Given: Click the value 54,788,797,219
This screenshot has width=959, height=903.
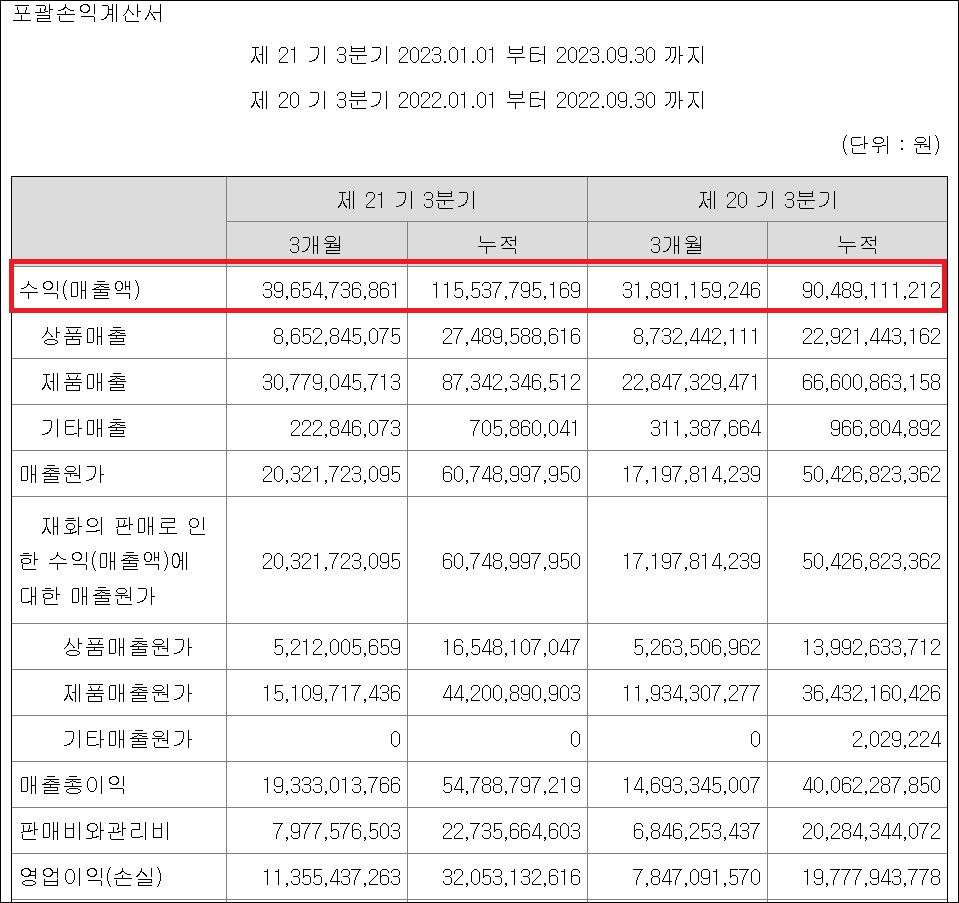Looking at the screenshot, I should click(511, 786).
